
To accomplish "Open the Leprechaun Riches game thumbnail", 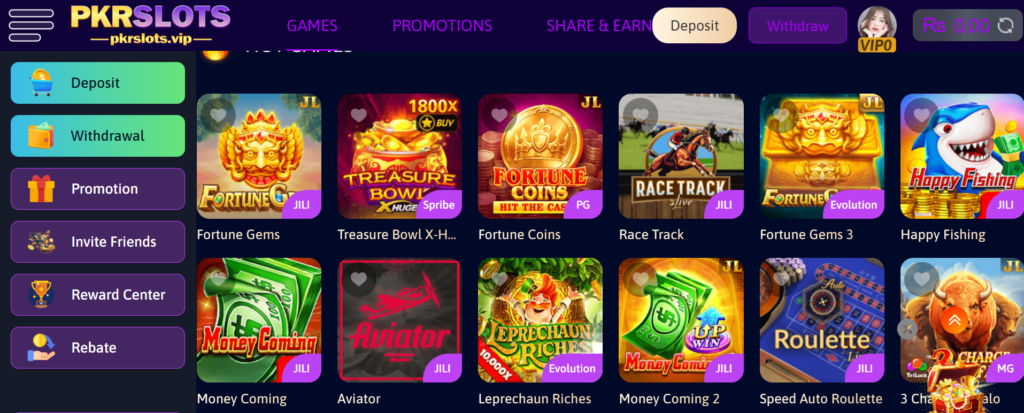I will pyautogui.click(x=540, y=320).
